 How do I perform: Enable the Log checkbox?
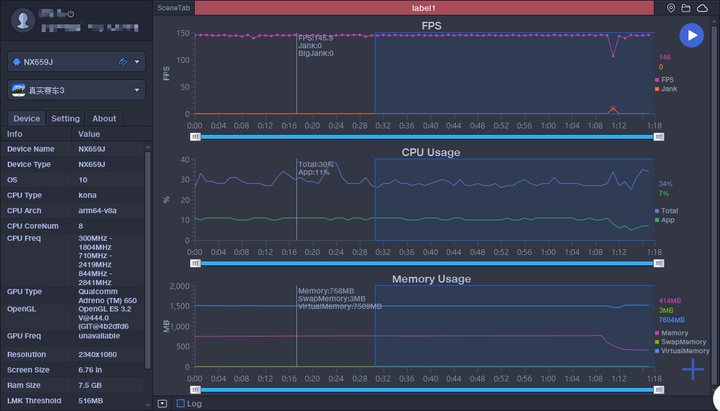(x=180, y=404)
